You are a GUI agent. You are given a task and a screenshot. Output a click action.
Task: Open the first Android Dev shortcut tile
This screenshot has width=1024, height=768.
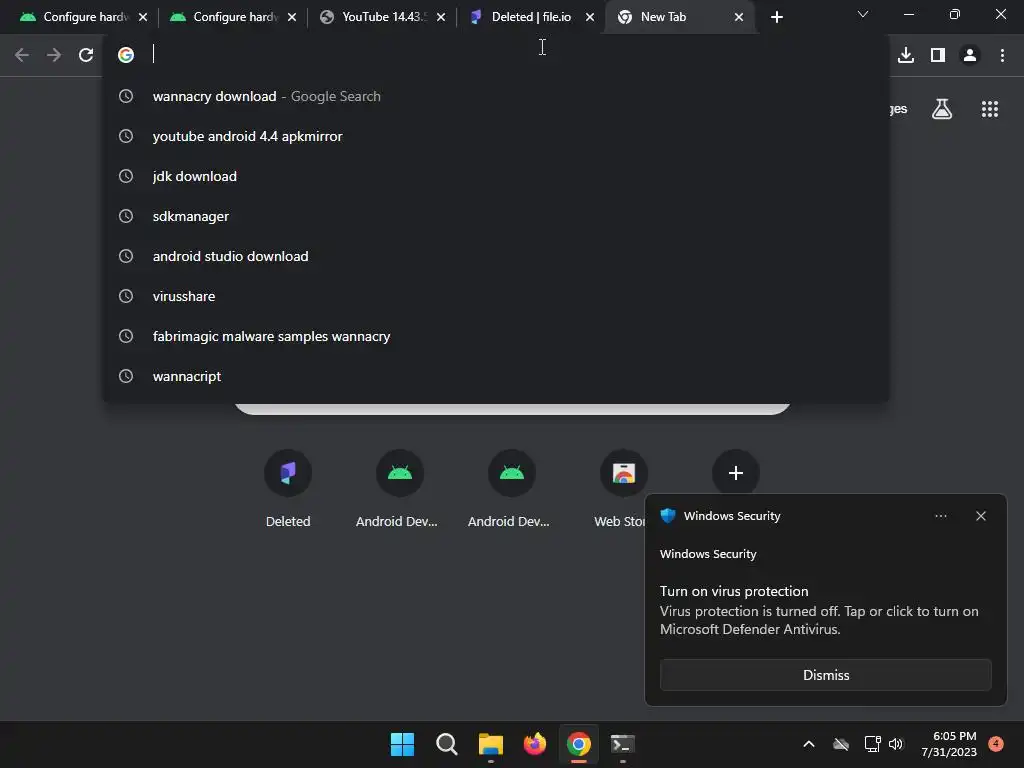pos(400,488)
